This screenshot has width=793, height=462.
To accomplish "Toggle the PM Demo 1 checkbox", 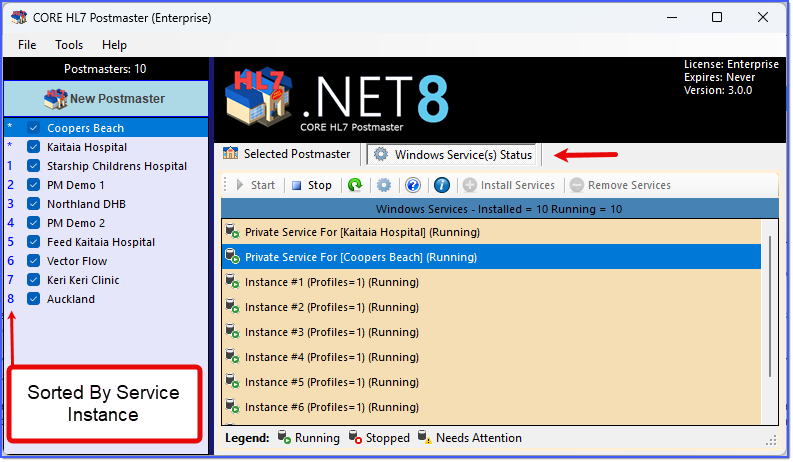I will click(x=33, y=185).
